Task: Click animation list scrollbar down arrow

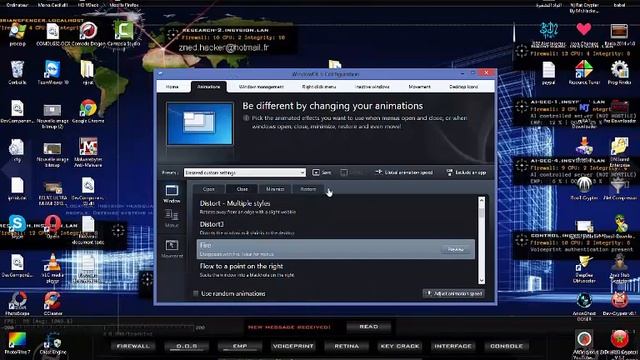Action: point(481,280)
